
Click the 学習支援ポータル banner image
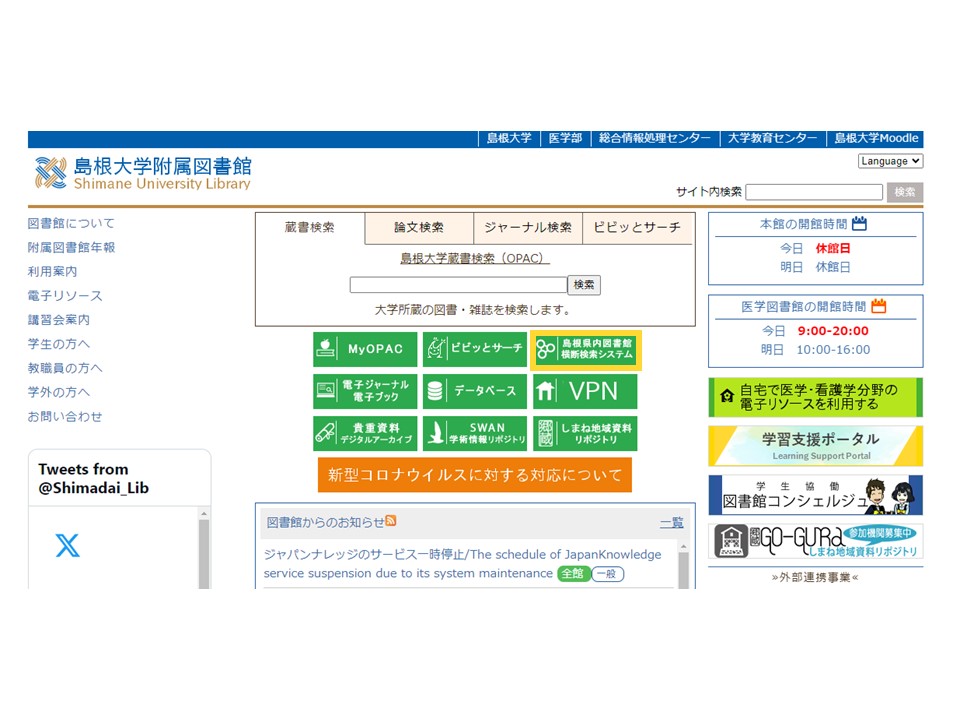(815, 445)
